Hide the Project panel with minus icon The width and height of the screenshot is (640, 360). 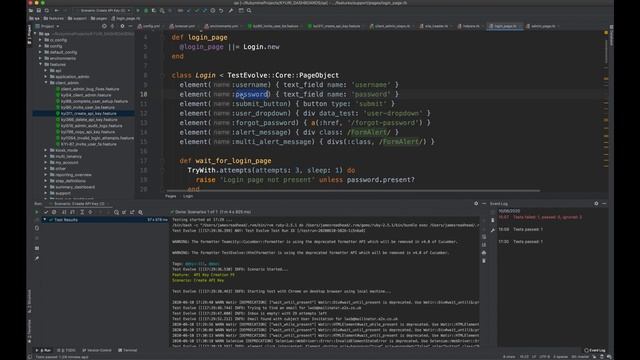131,26
